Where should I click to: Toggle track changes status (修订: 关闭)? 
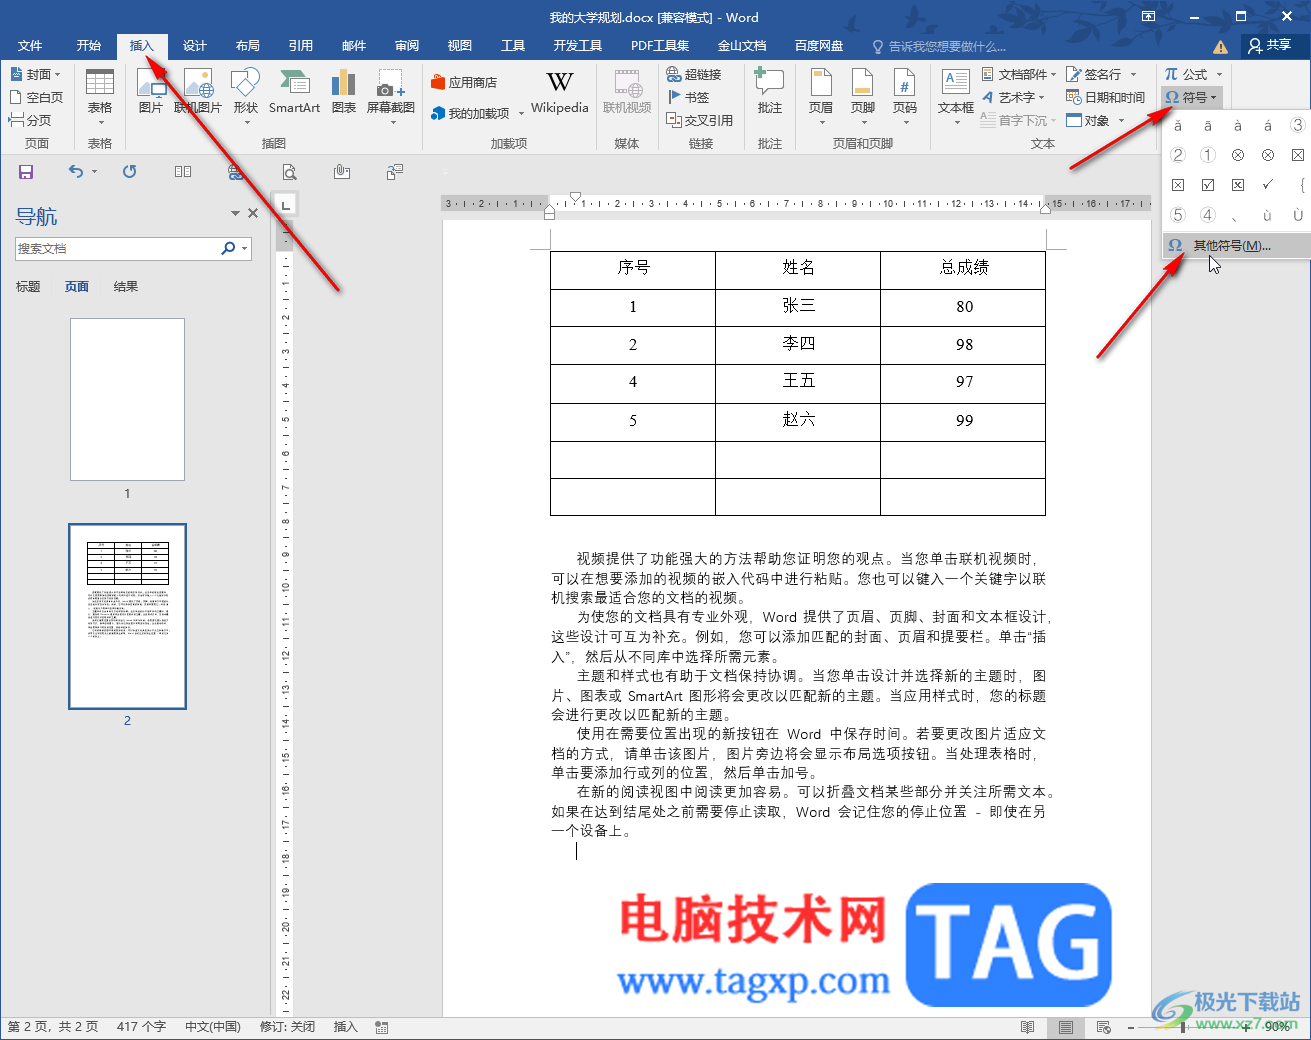[x=287, y=1027]
